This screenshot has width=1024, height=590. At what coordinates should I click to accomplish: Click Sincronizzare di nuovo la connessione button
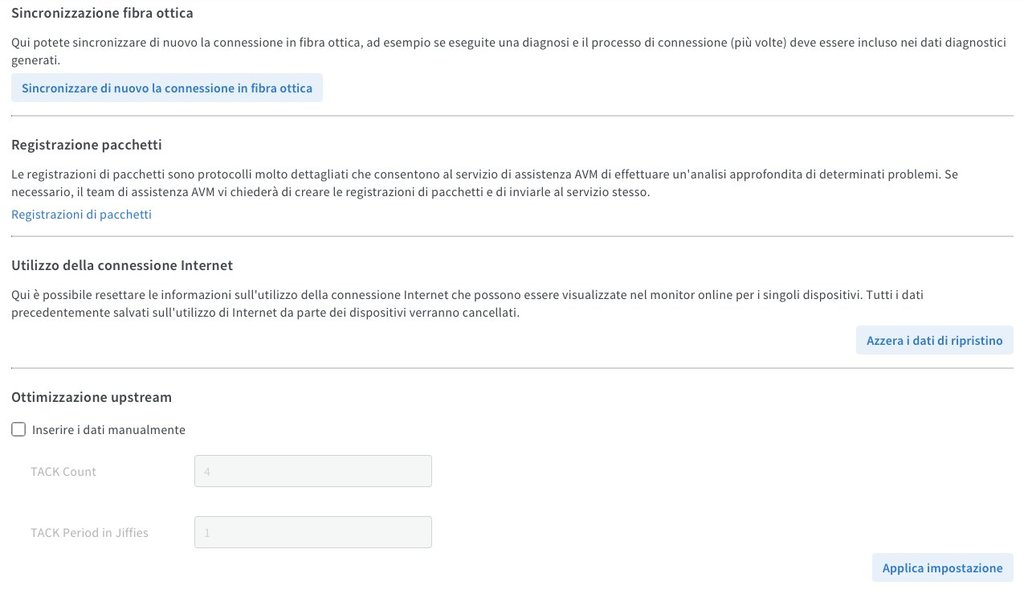(167, 88)
